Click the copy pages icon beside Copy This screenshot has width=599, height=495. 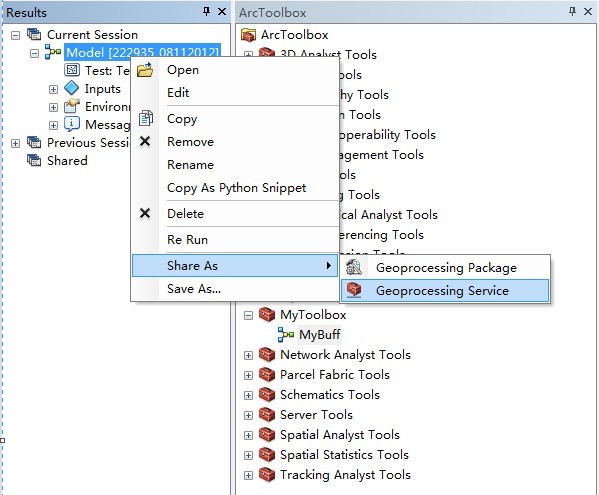click(x=145, y=118)
